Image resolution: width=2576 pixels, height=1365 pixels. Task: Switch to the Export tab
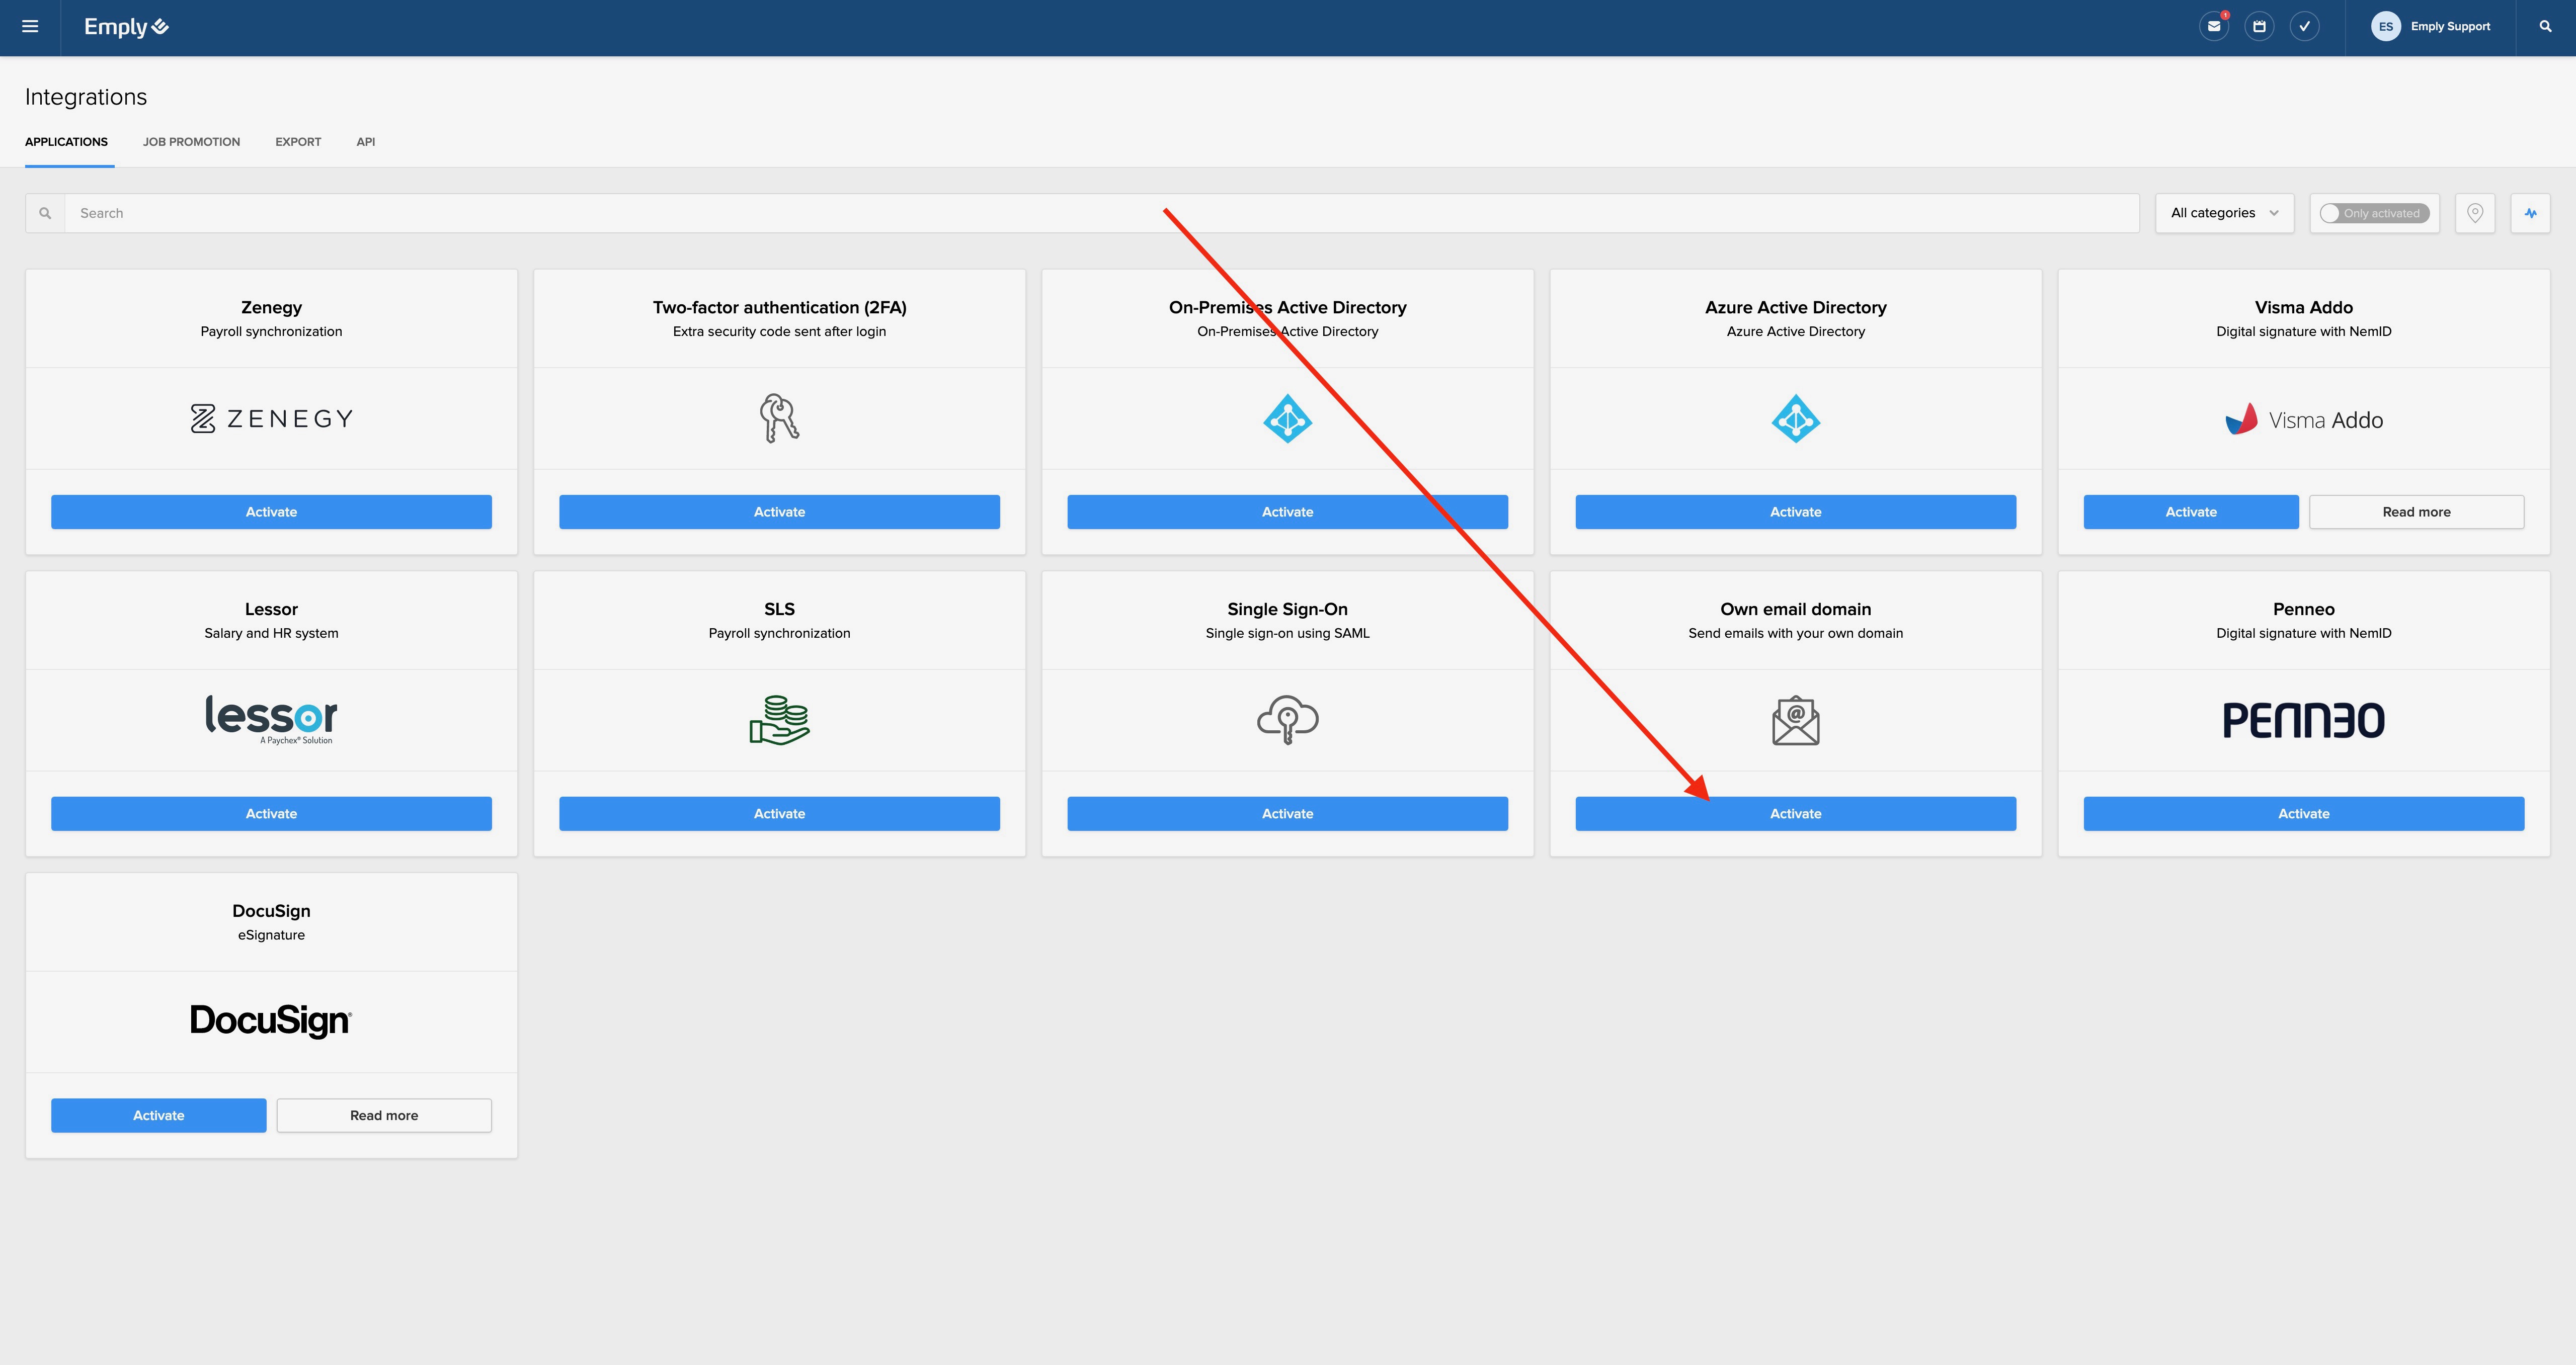point(298,142)
